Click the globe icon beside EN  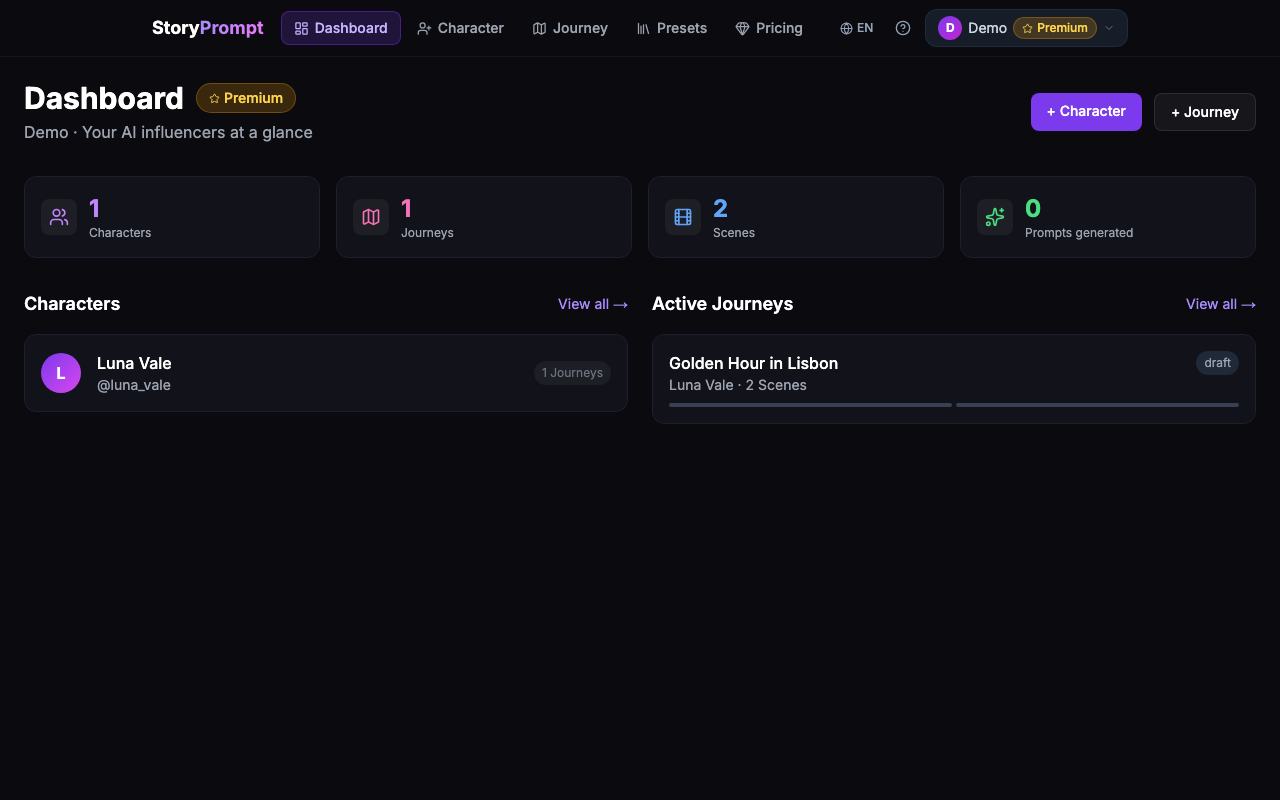(846, 28)
